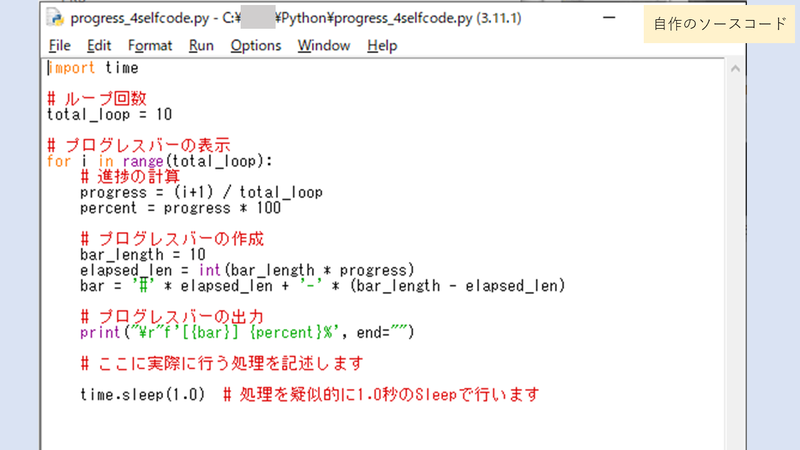The image size is (800, 450).
Task: Click the 'elapsed_len = int(...)' line
Action: 247,270
